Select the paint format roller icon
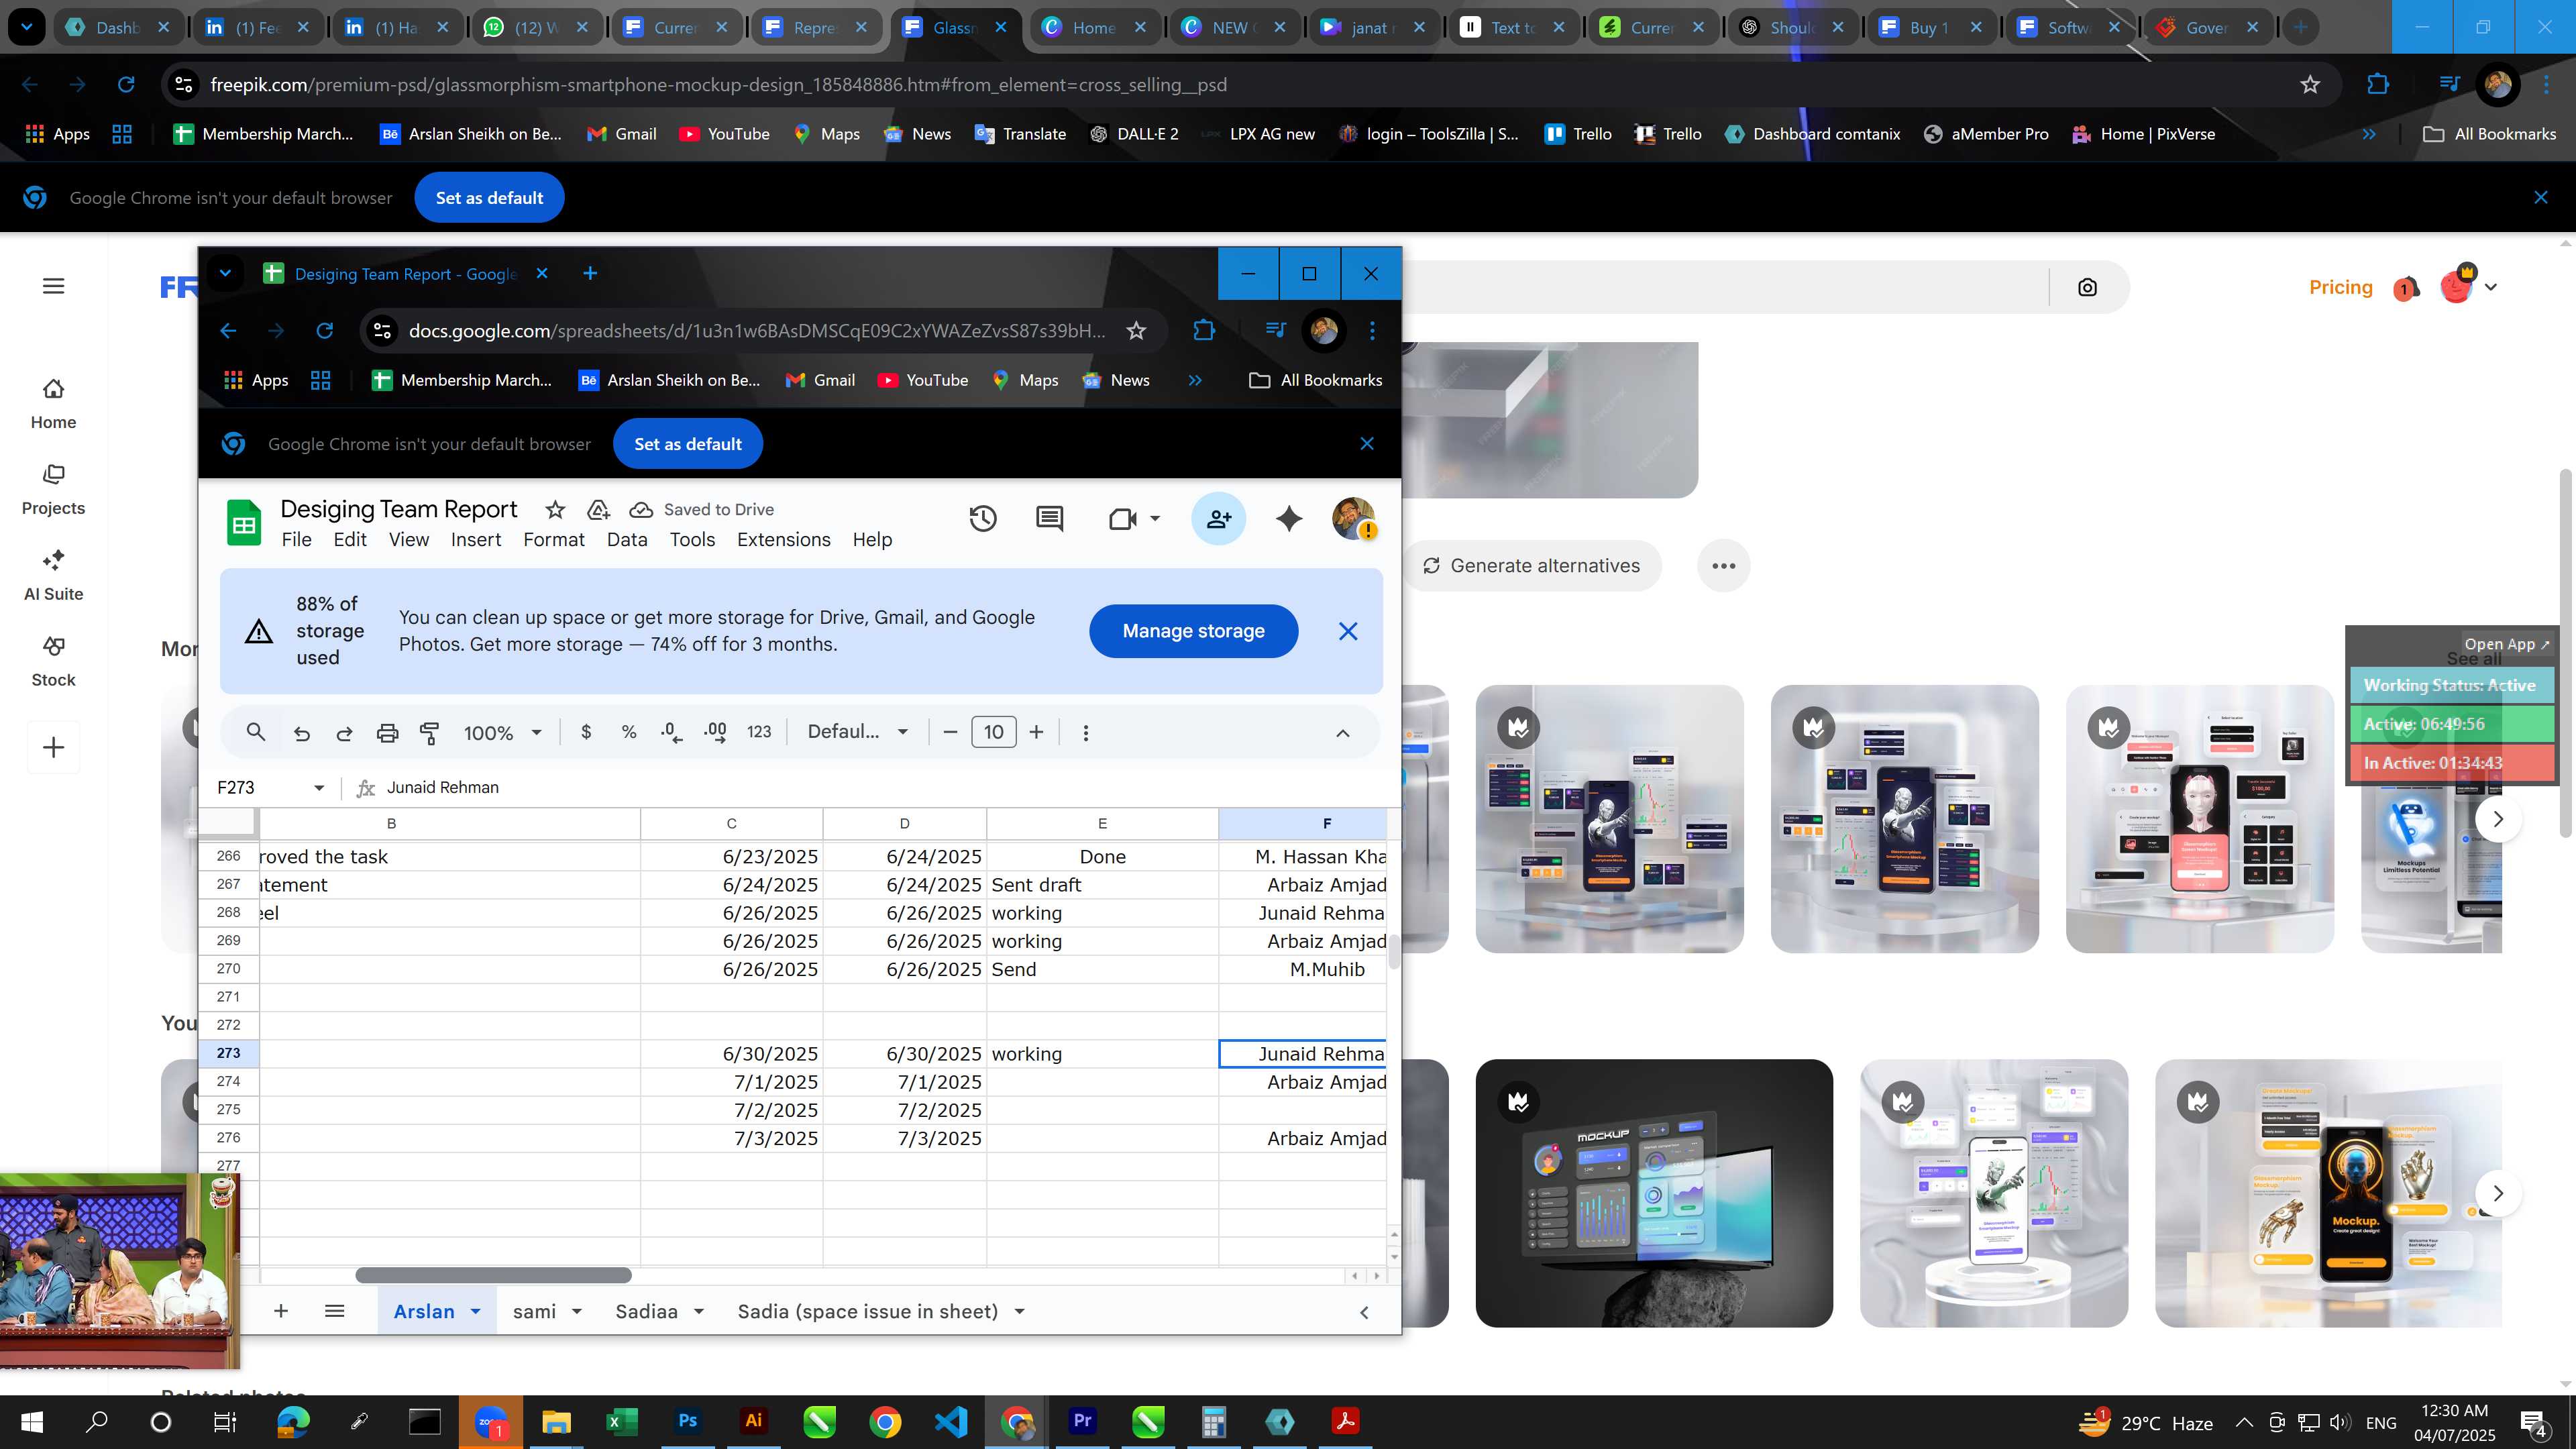This screenshot has height=1449, width=2576. click(x=430, y=733)
